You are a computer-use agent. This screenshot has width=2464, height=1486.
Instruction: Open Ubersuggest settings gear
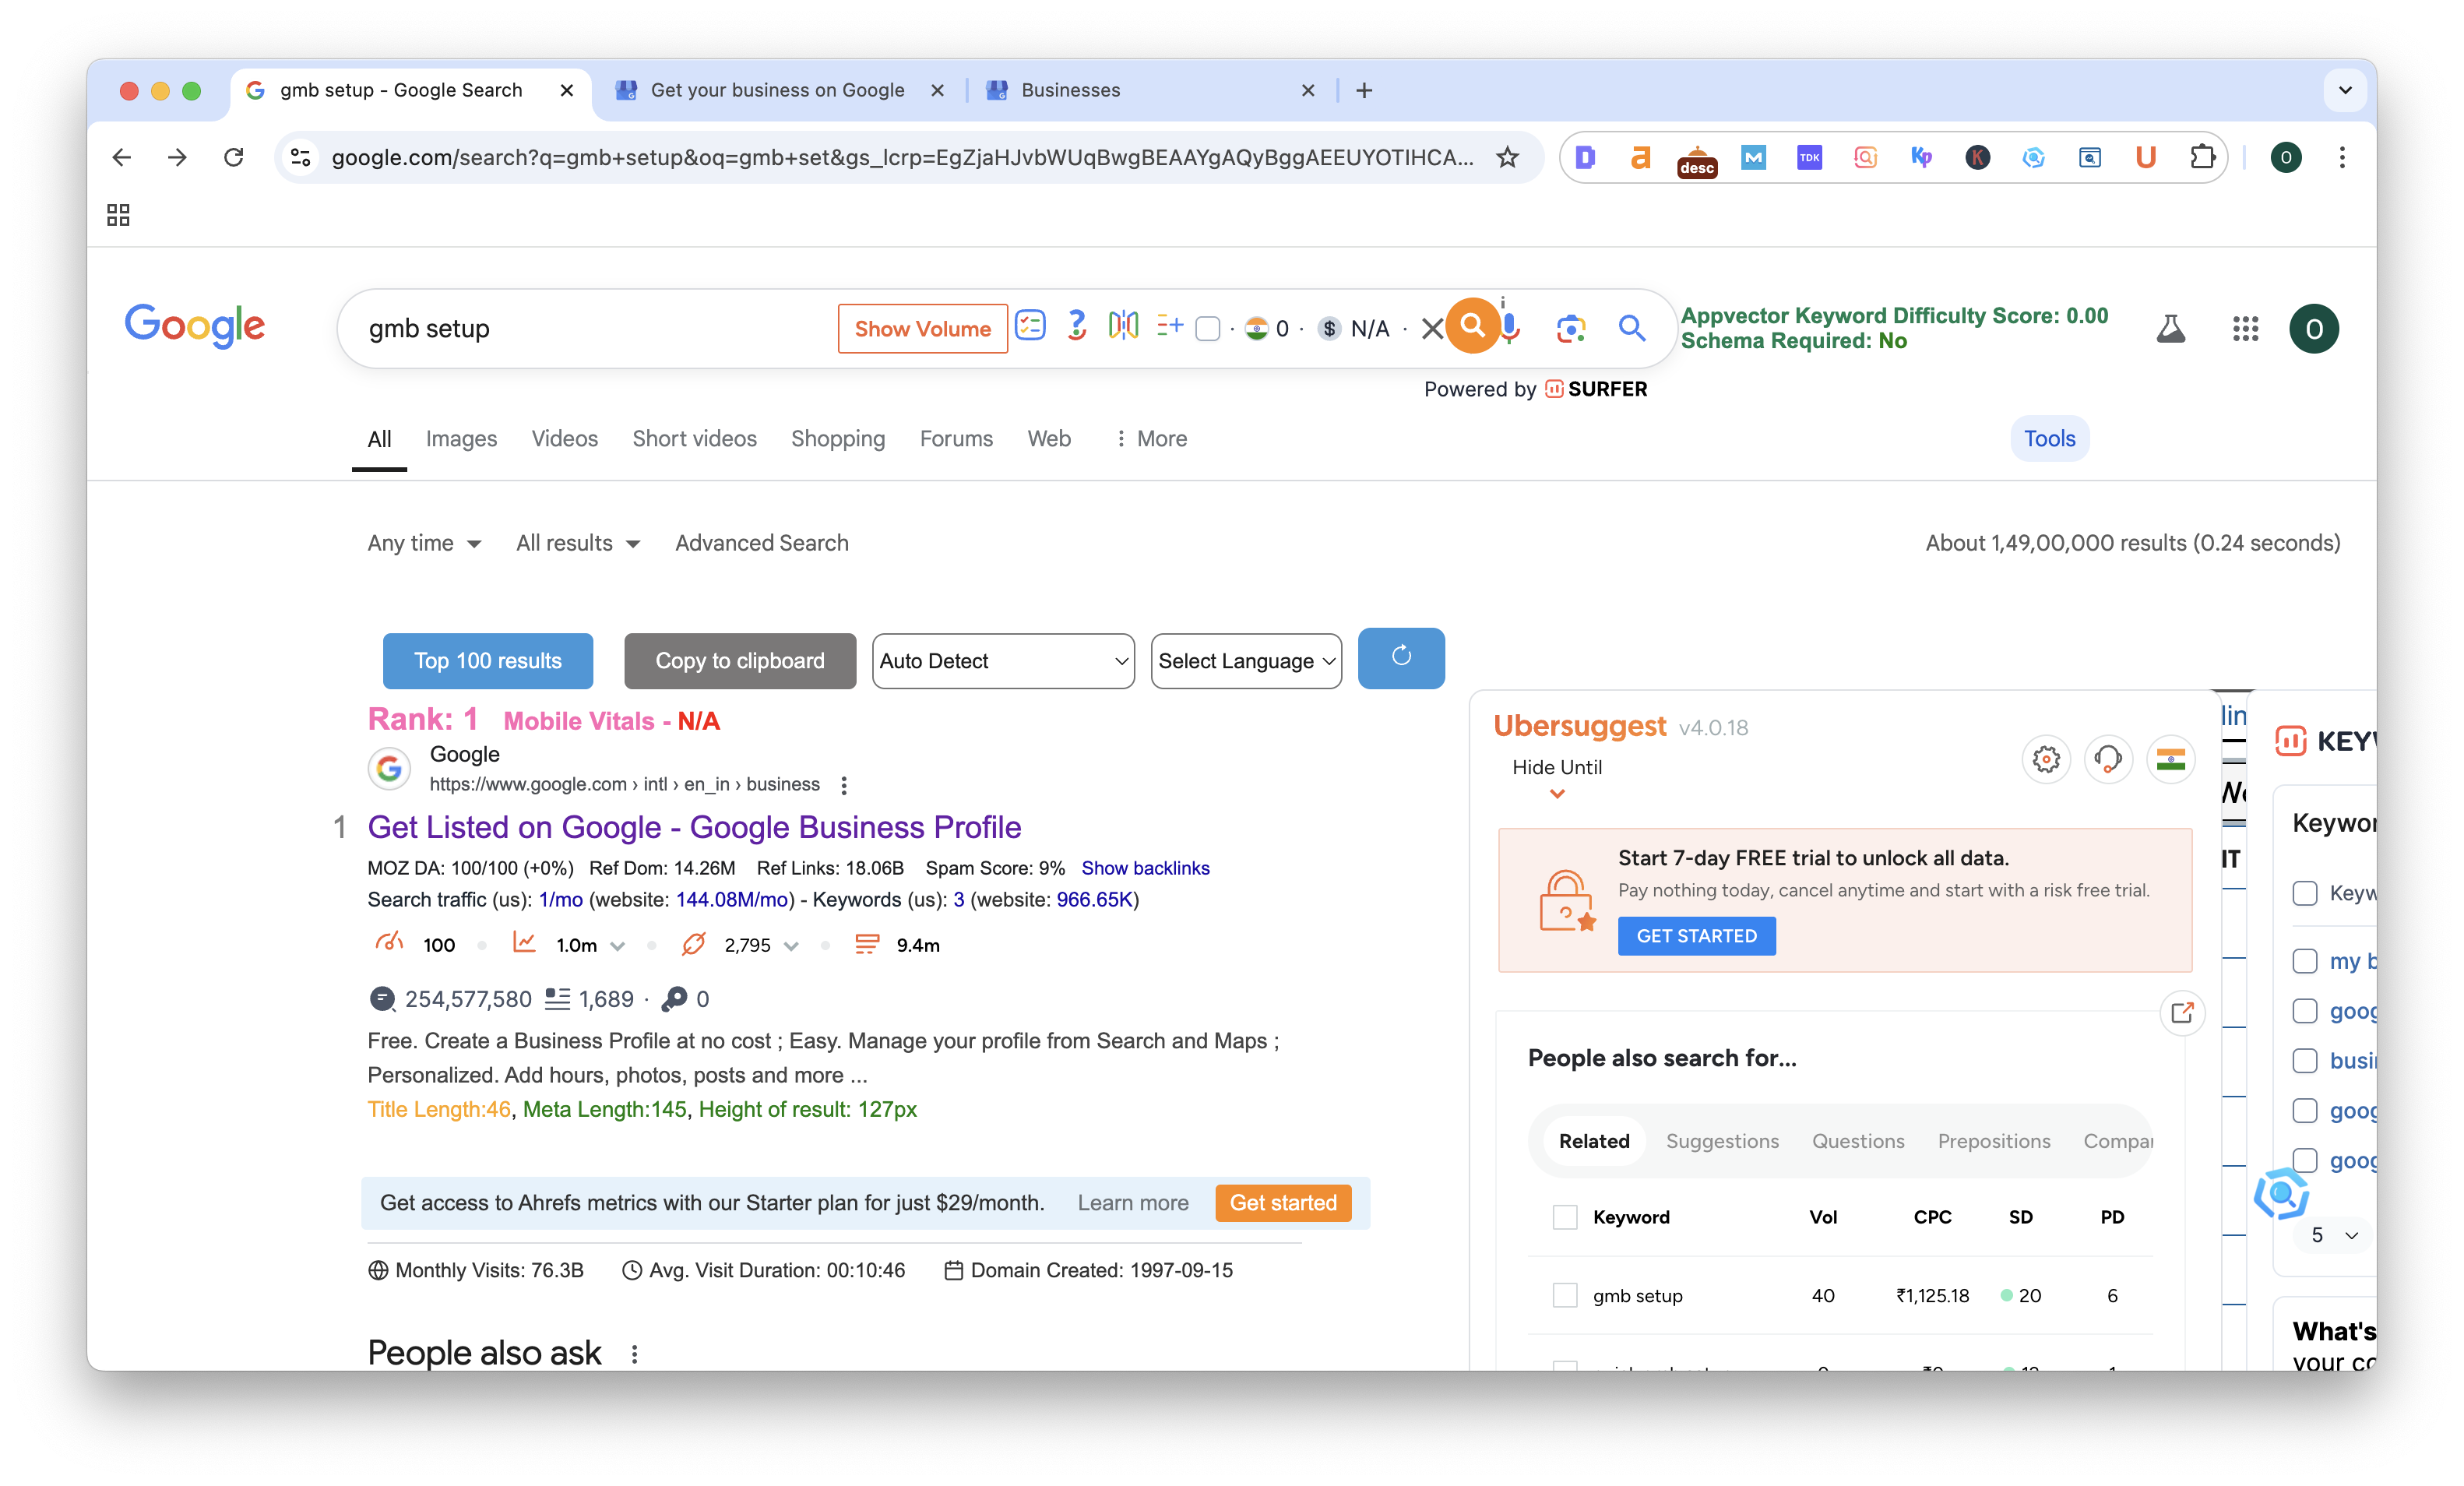(x=2046, y=759)
